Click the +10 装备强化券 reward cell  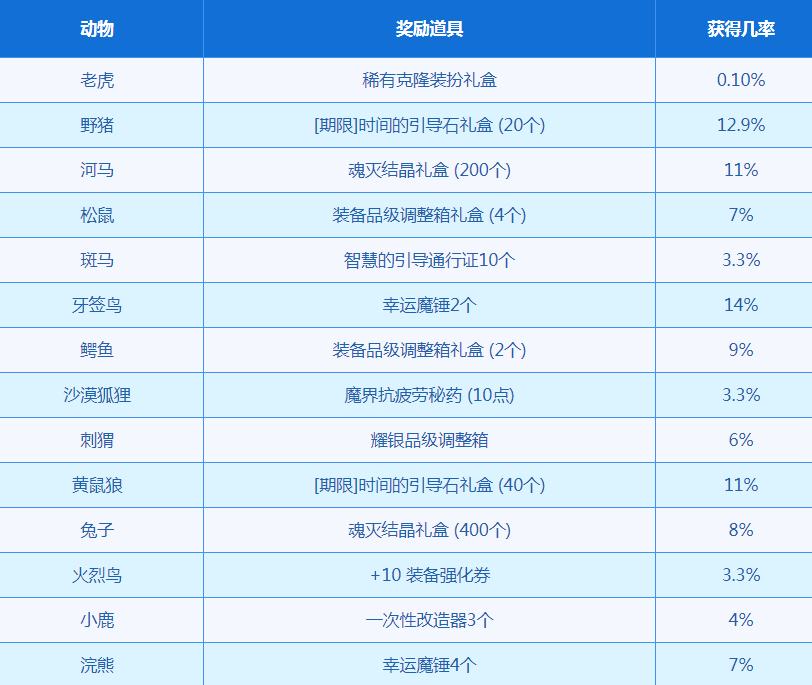click(429, 575)
